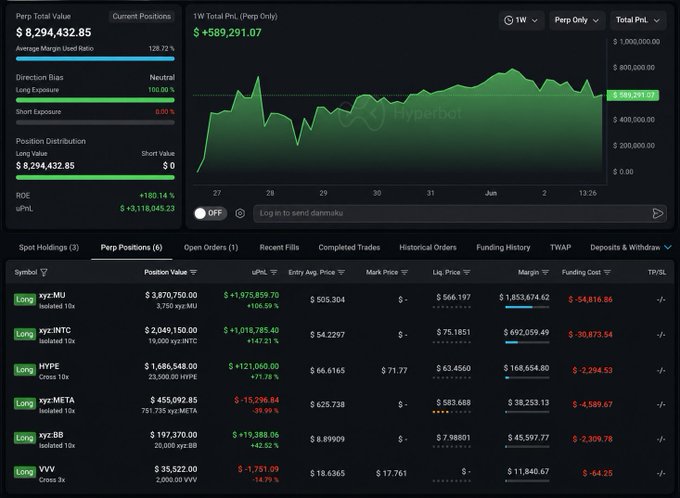Click the xyz:INTC symbol name

(x=55, y=330)
